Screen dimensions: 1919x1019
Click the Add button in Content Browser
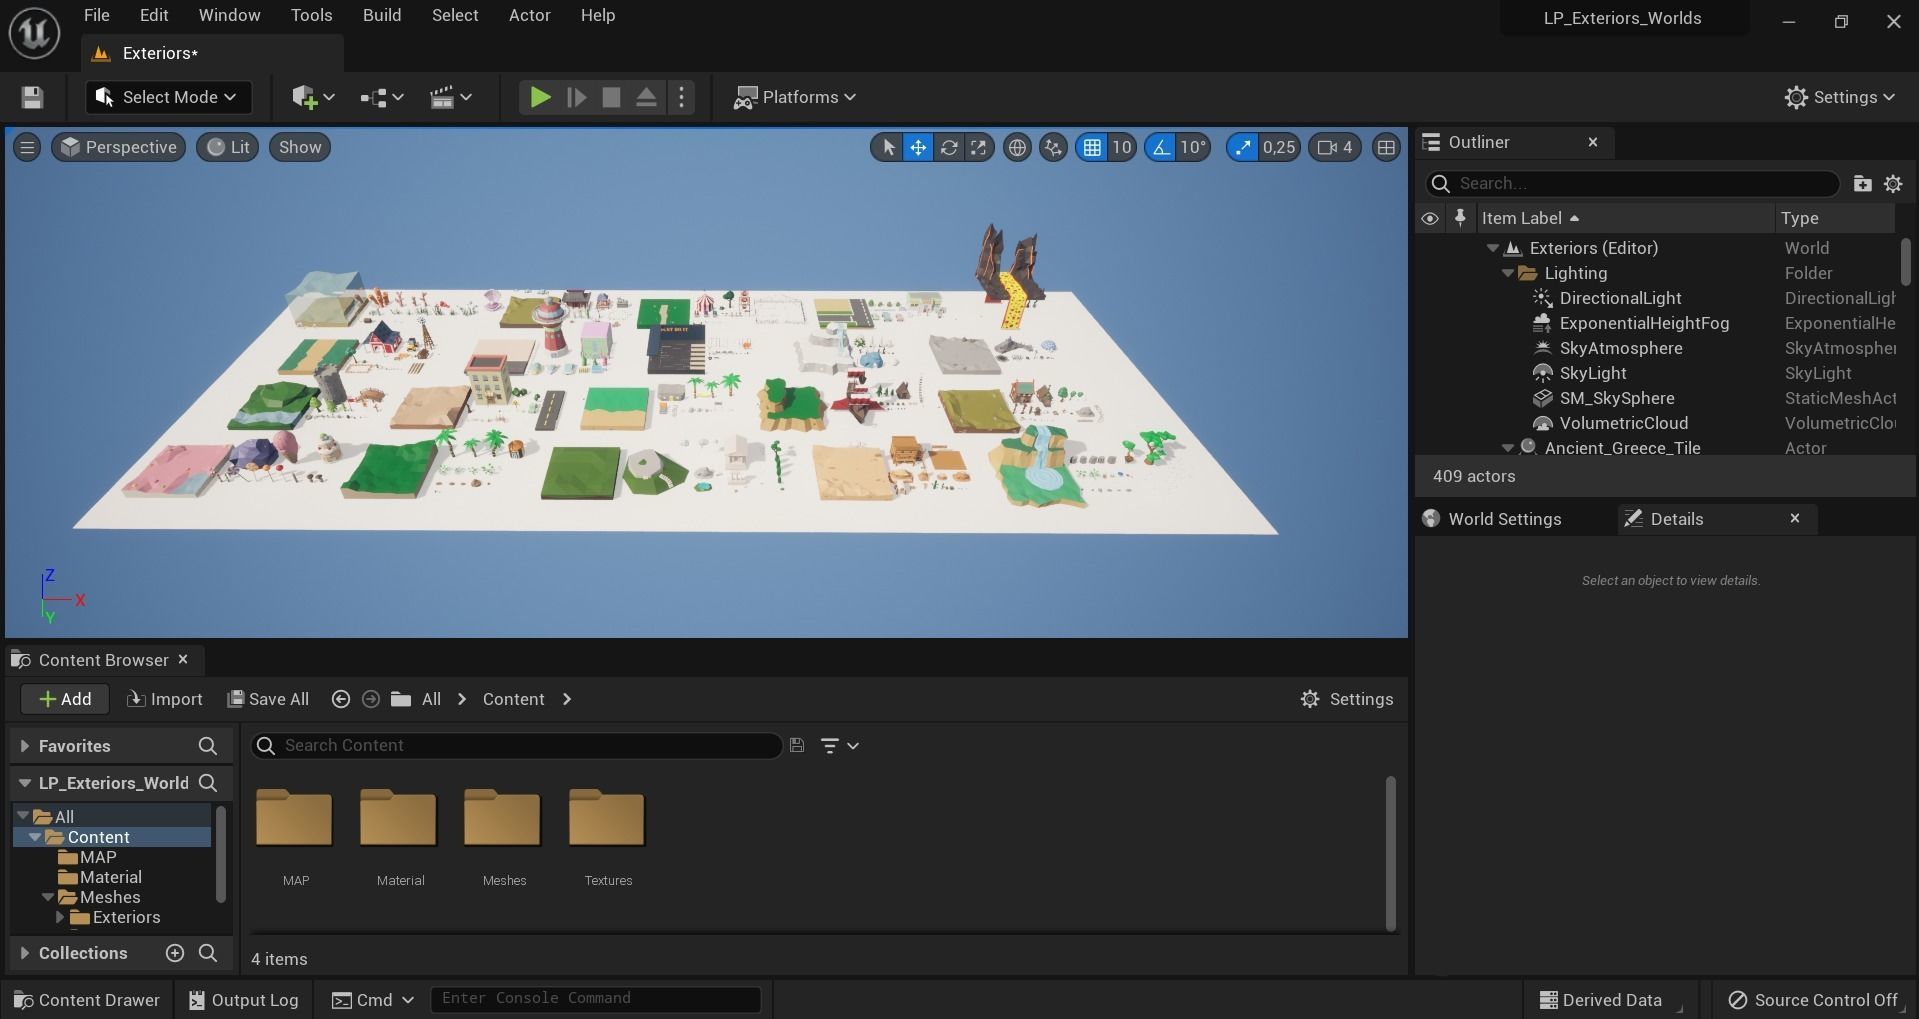click(x=65, y=699)
